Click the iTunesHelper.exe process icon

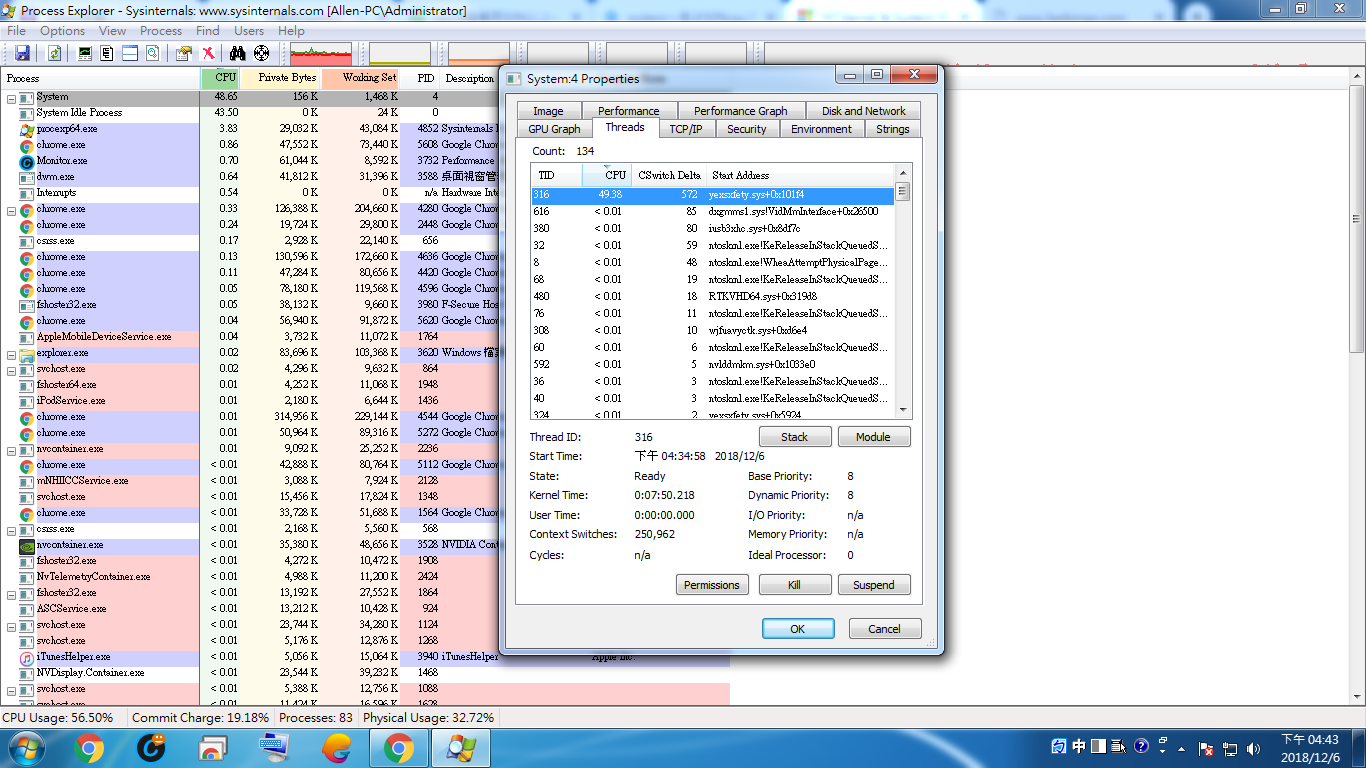coord(27,657)
